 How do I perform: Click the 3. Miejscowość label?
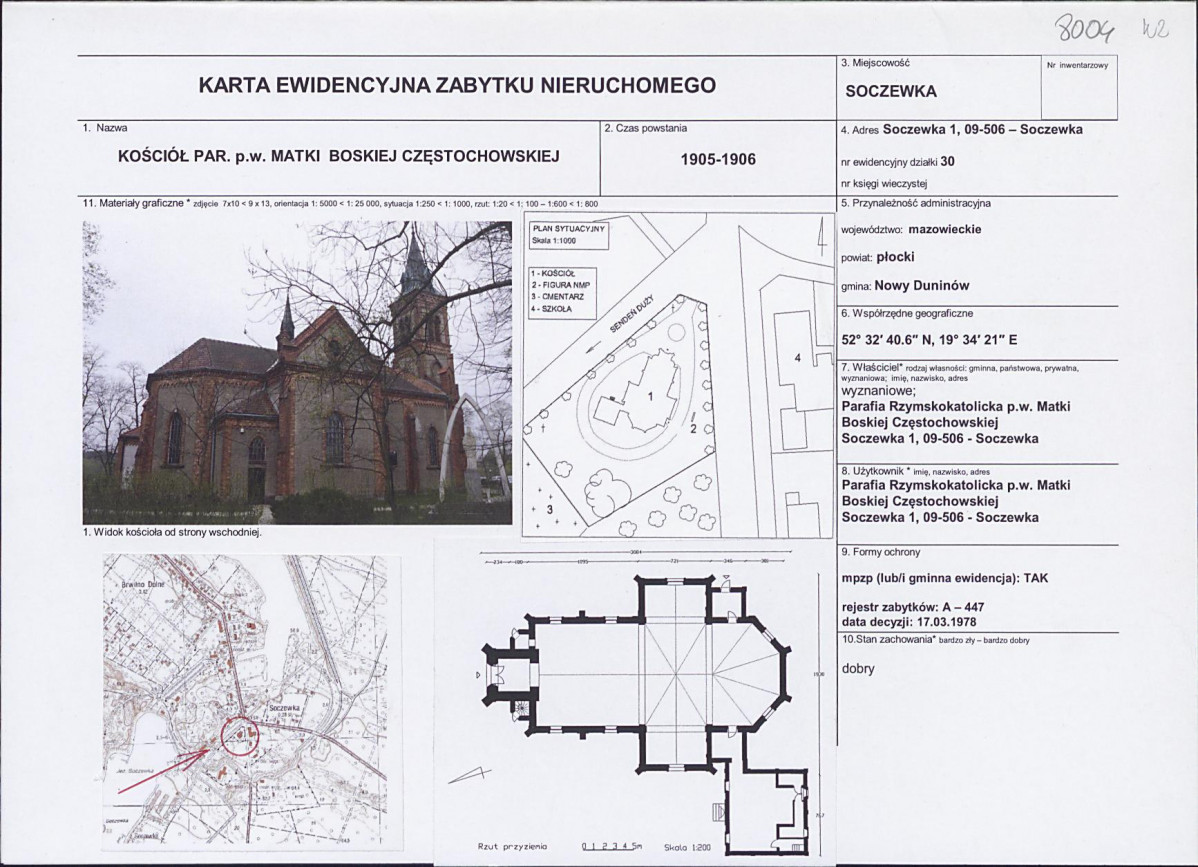876,63
